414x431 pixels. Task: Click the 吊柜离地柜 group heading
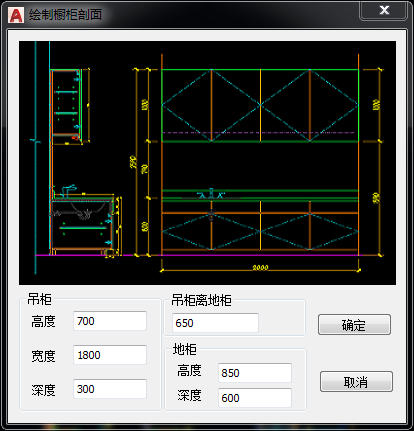click(201, 300)
